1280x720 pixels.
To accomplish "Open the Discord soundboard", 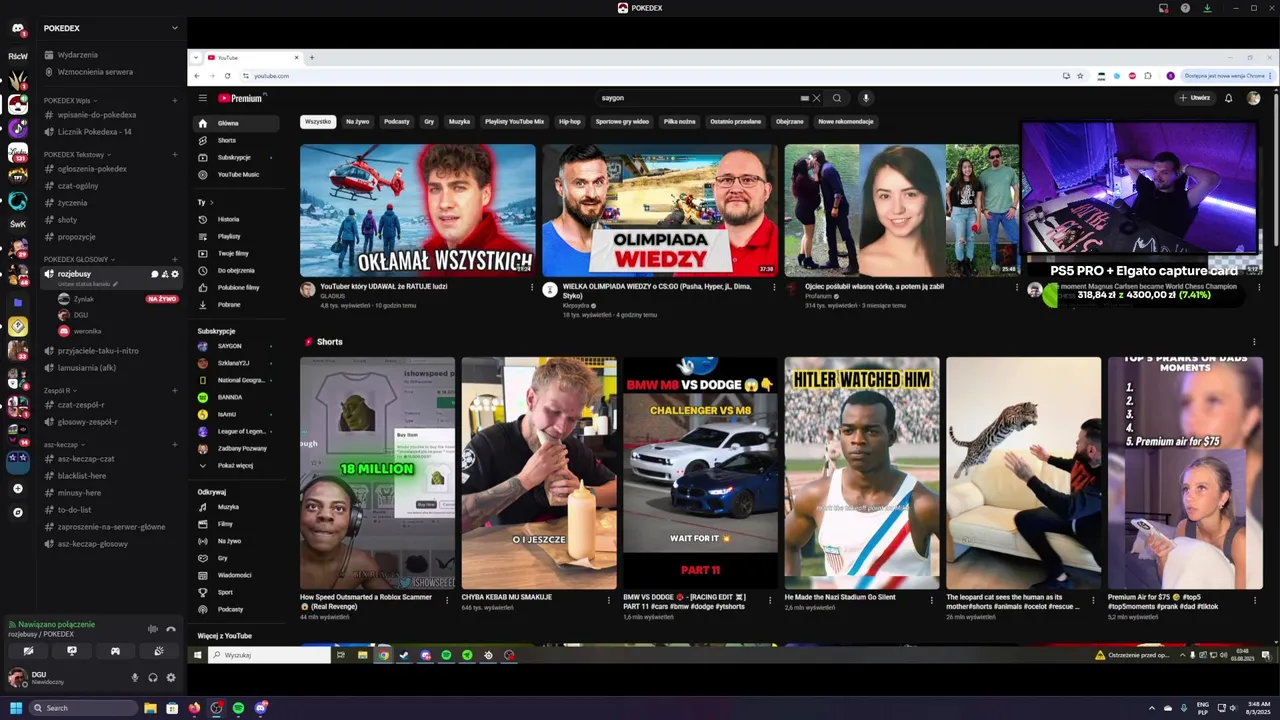I will (x=159, y=651).
